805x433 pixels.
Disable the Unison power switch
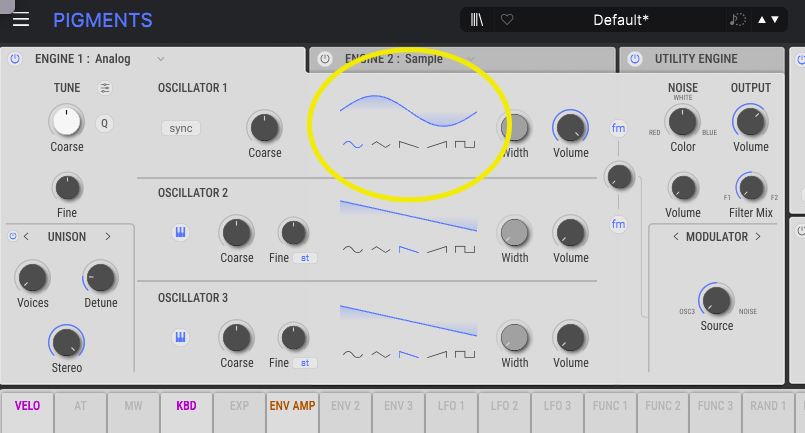13,237
